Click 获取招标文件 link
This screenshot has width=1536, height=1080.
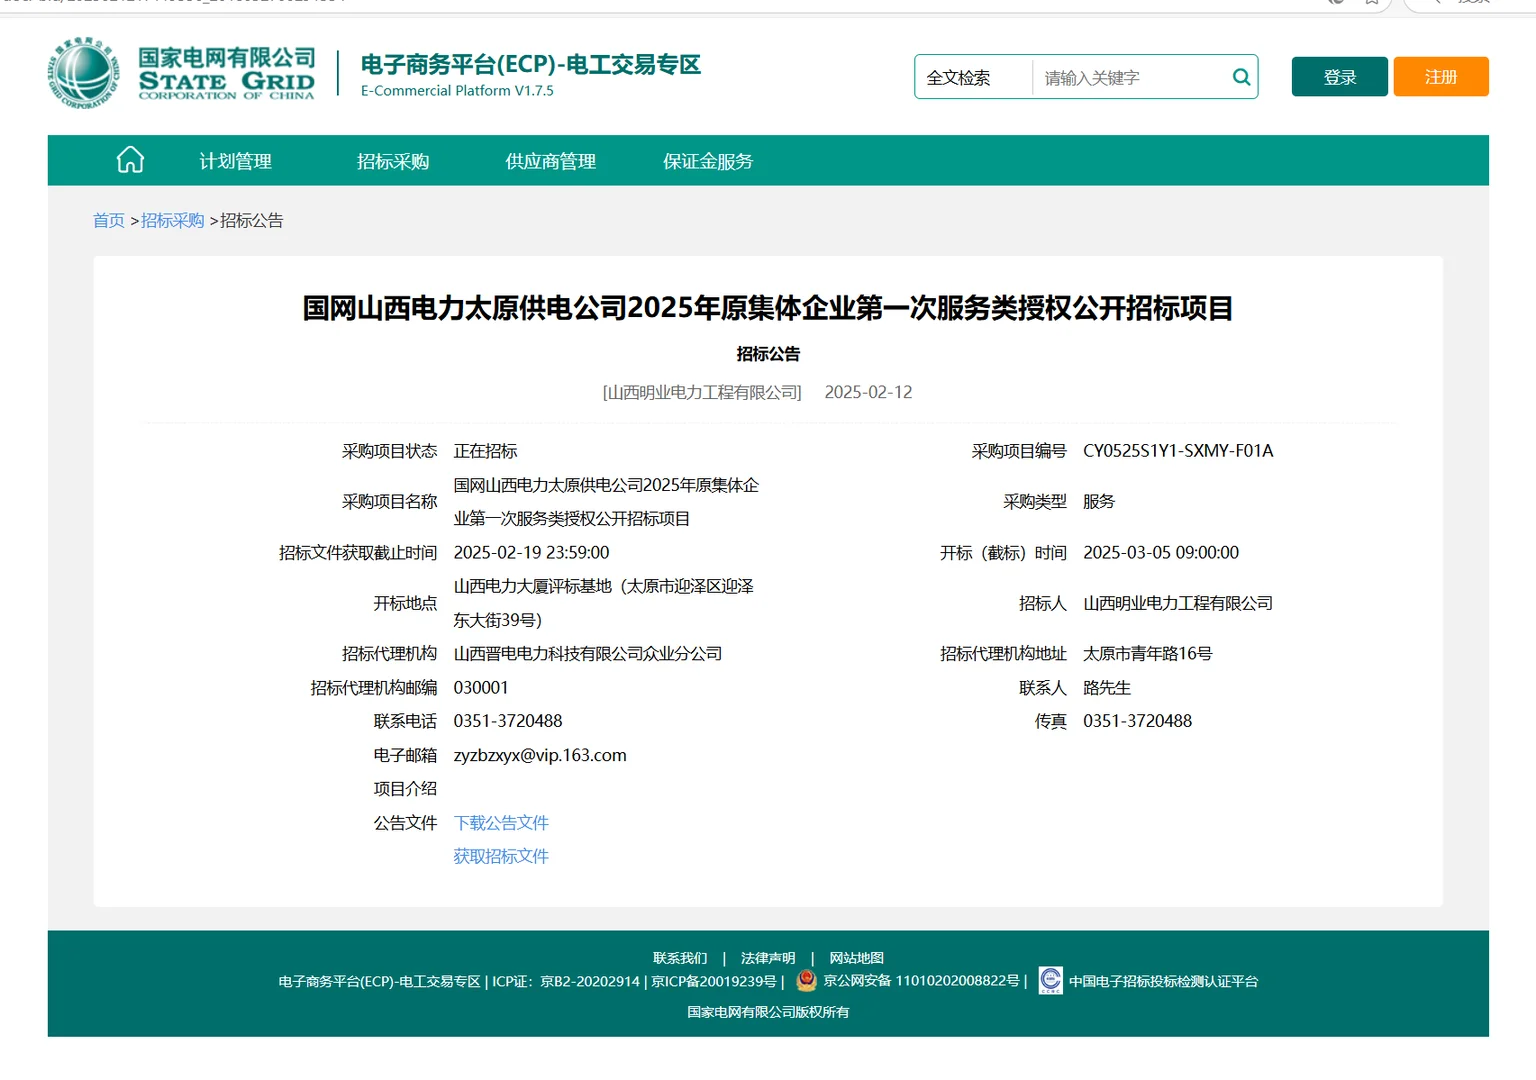point(501,856)
